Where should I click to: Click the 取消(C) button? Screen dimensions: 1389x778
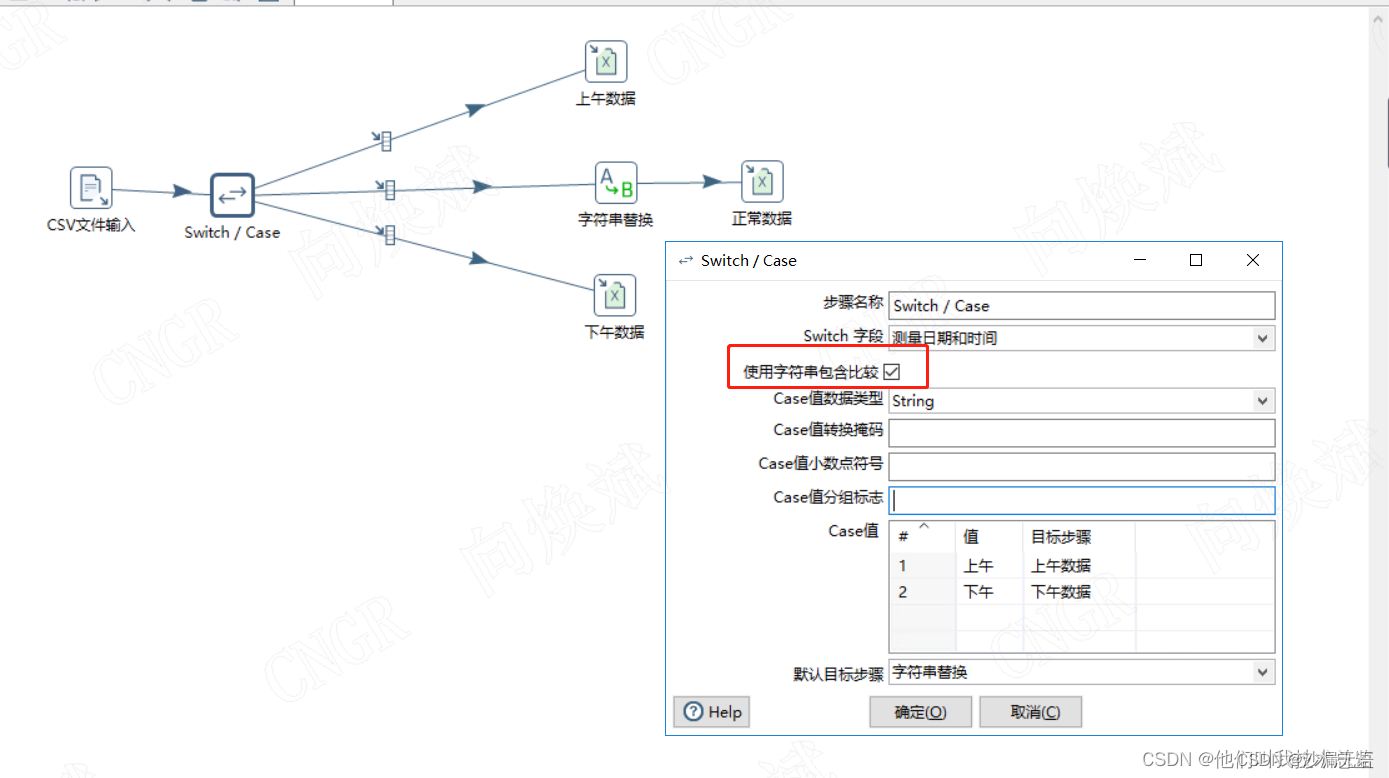click(x=1030, y=712)
